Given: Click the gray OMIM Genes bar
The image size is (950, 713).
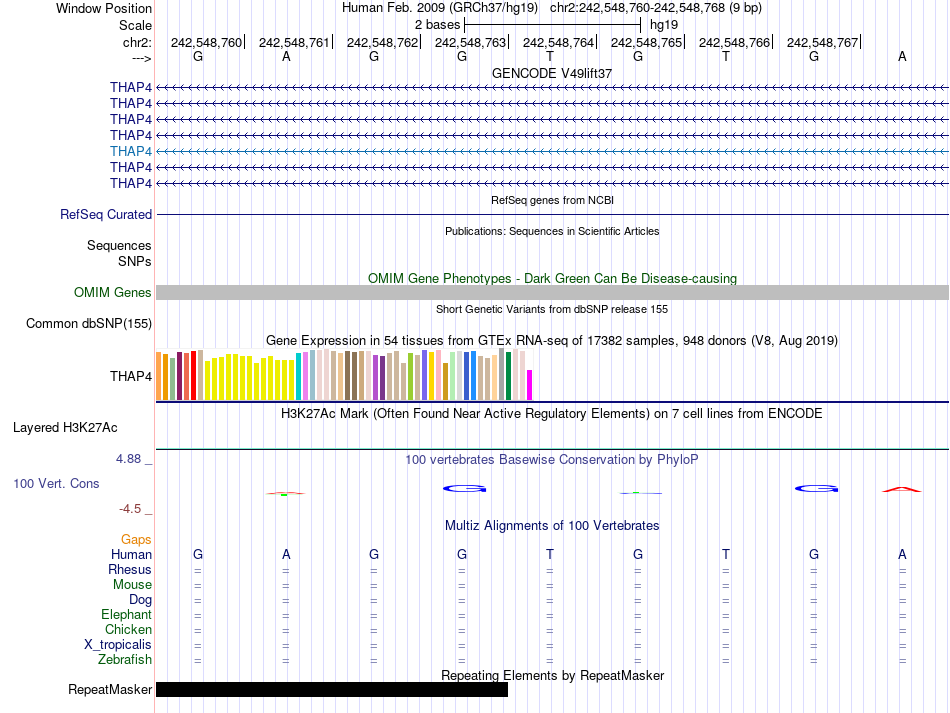Looking at the screenshot, I should (552, 293).
